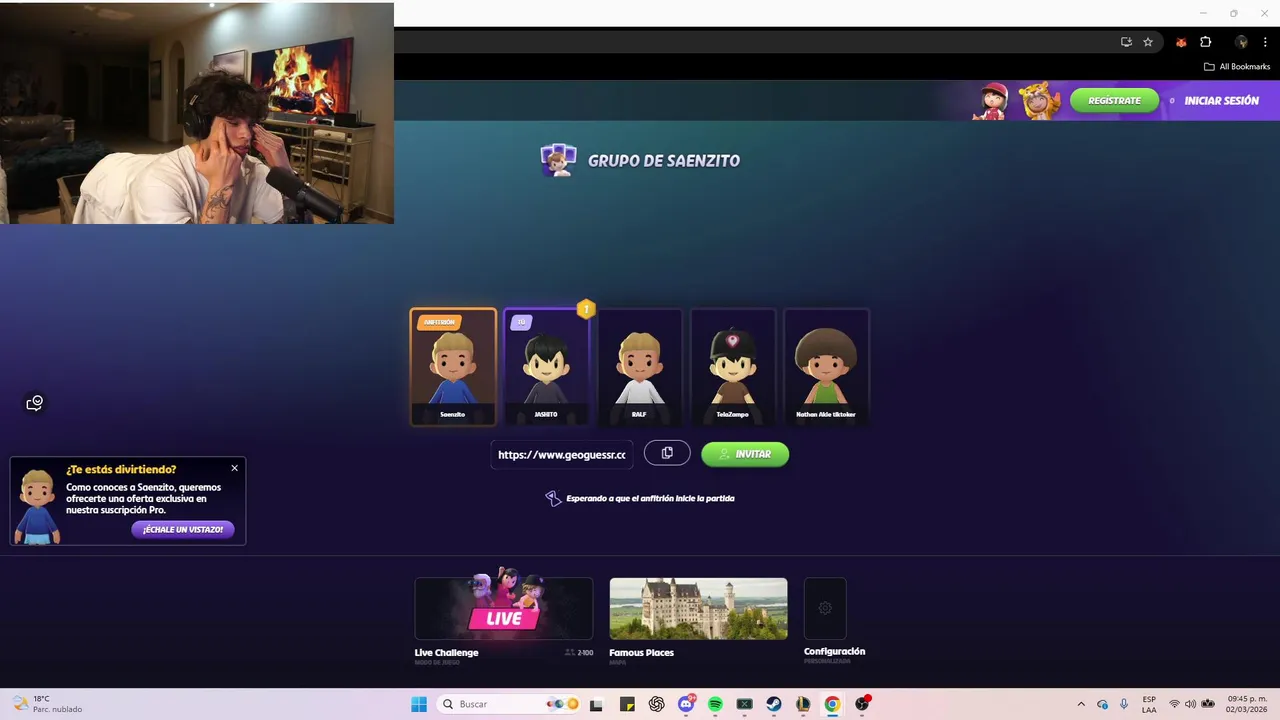Open the chat emoji icon on the left edge
This screenshot has height=720, width=1280.
coord(34,403)
